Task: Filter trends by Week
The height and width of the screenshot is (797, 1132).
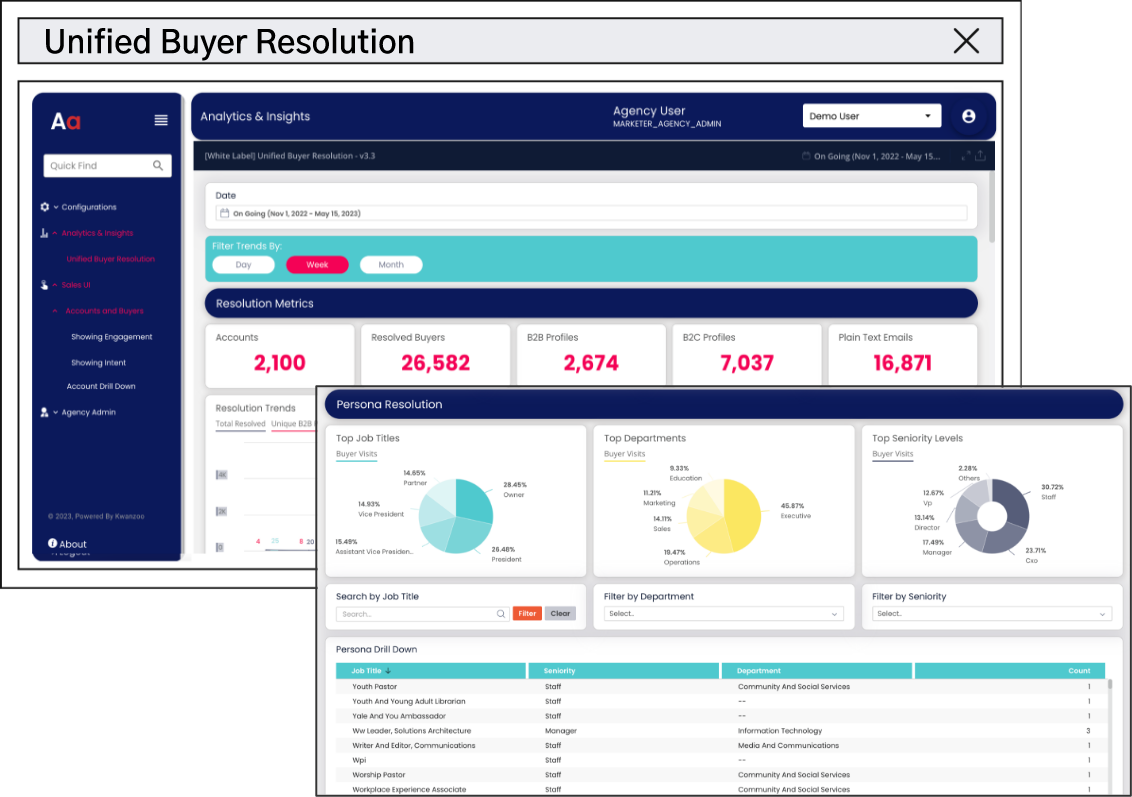Action: (x=317, y=265)
